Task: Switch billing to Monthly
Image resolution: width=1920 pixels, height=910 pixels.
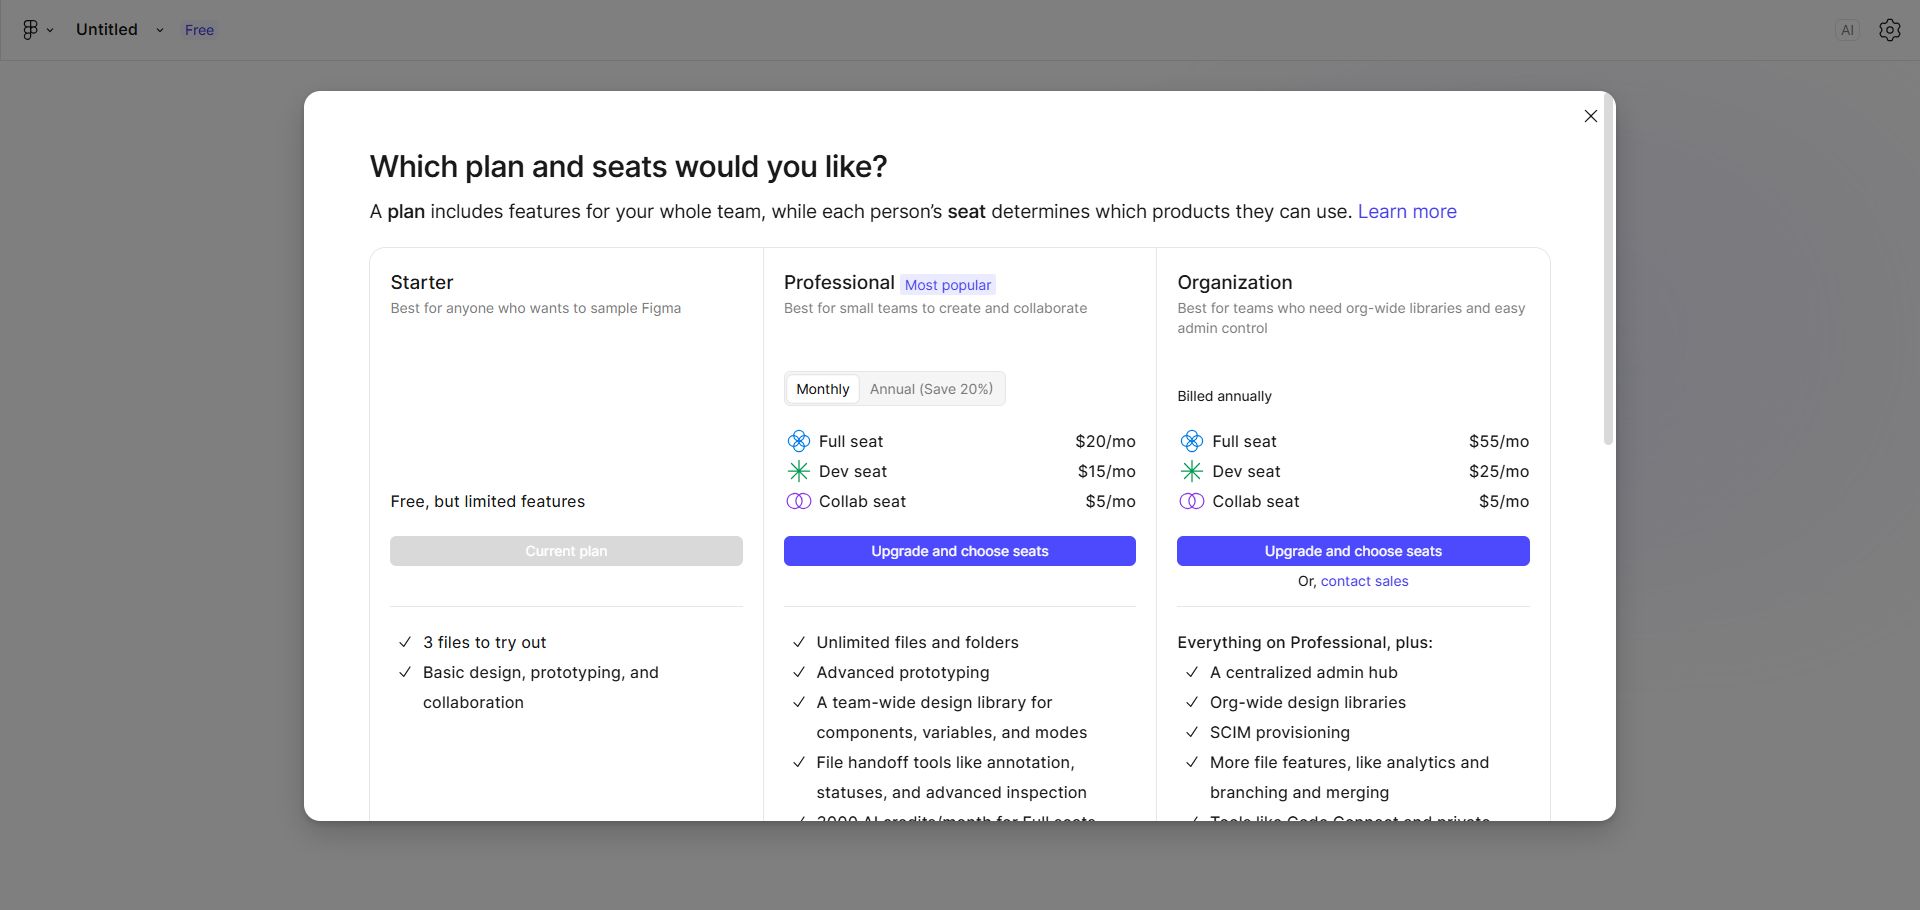Action: tap(822, 389)
